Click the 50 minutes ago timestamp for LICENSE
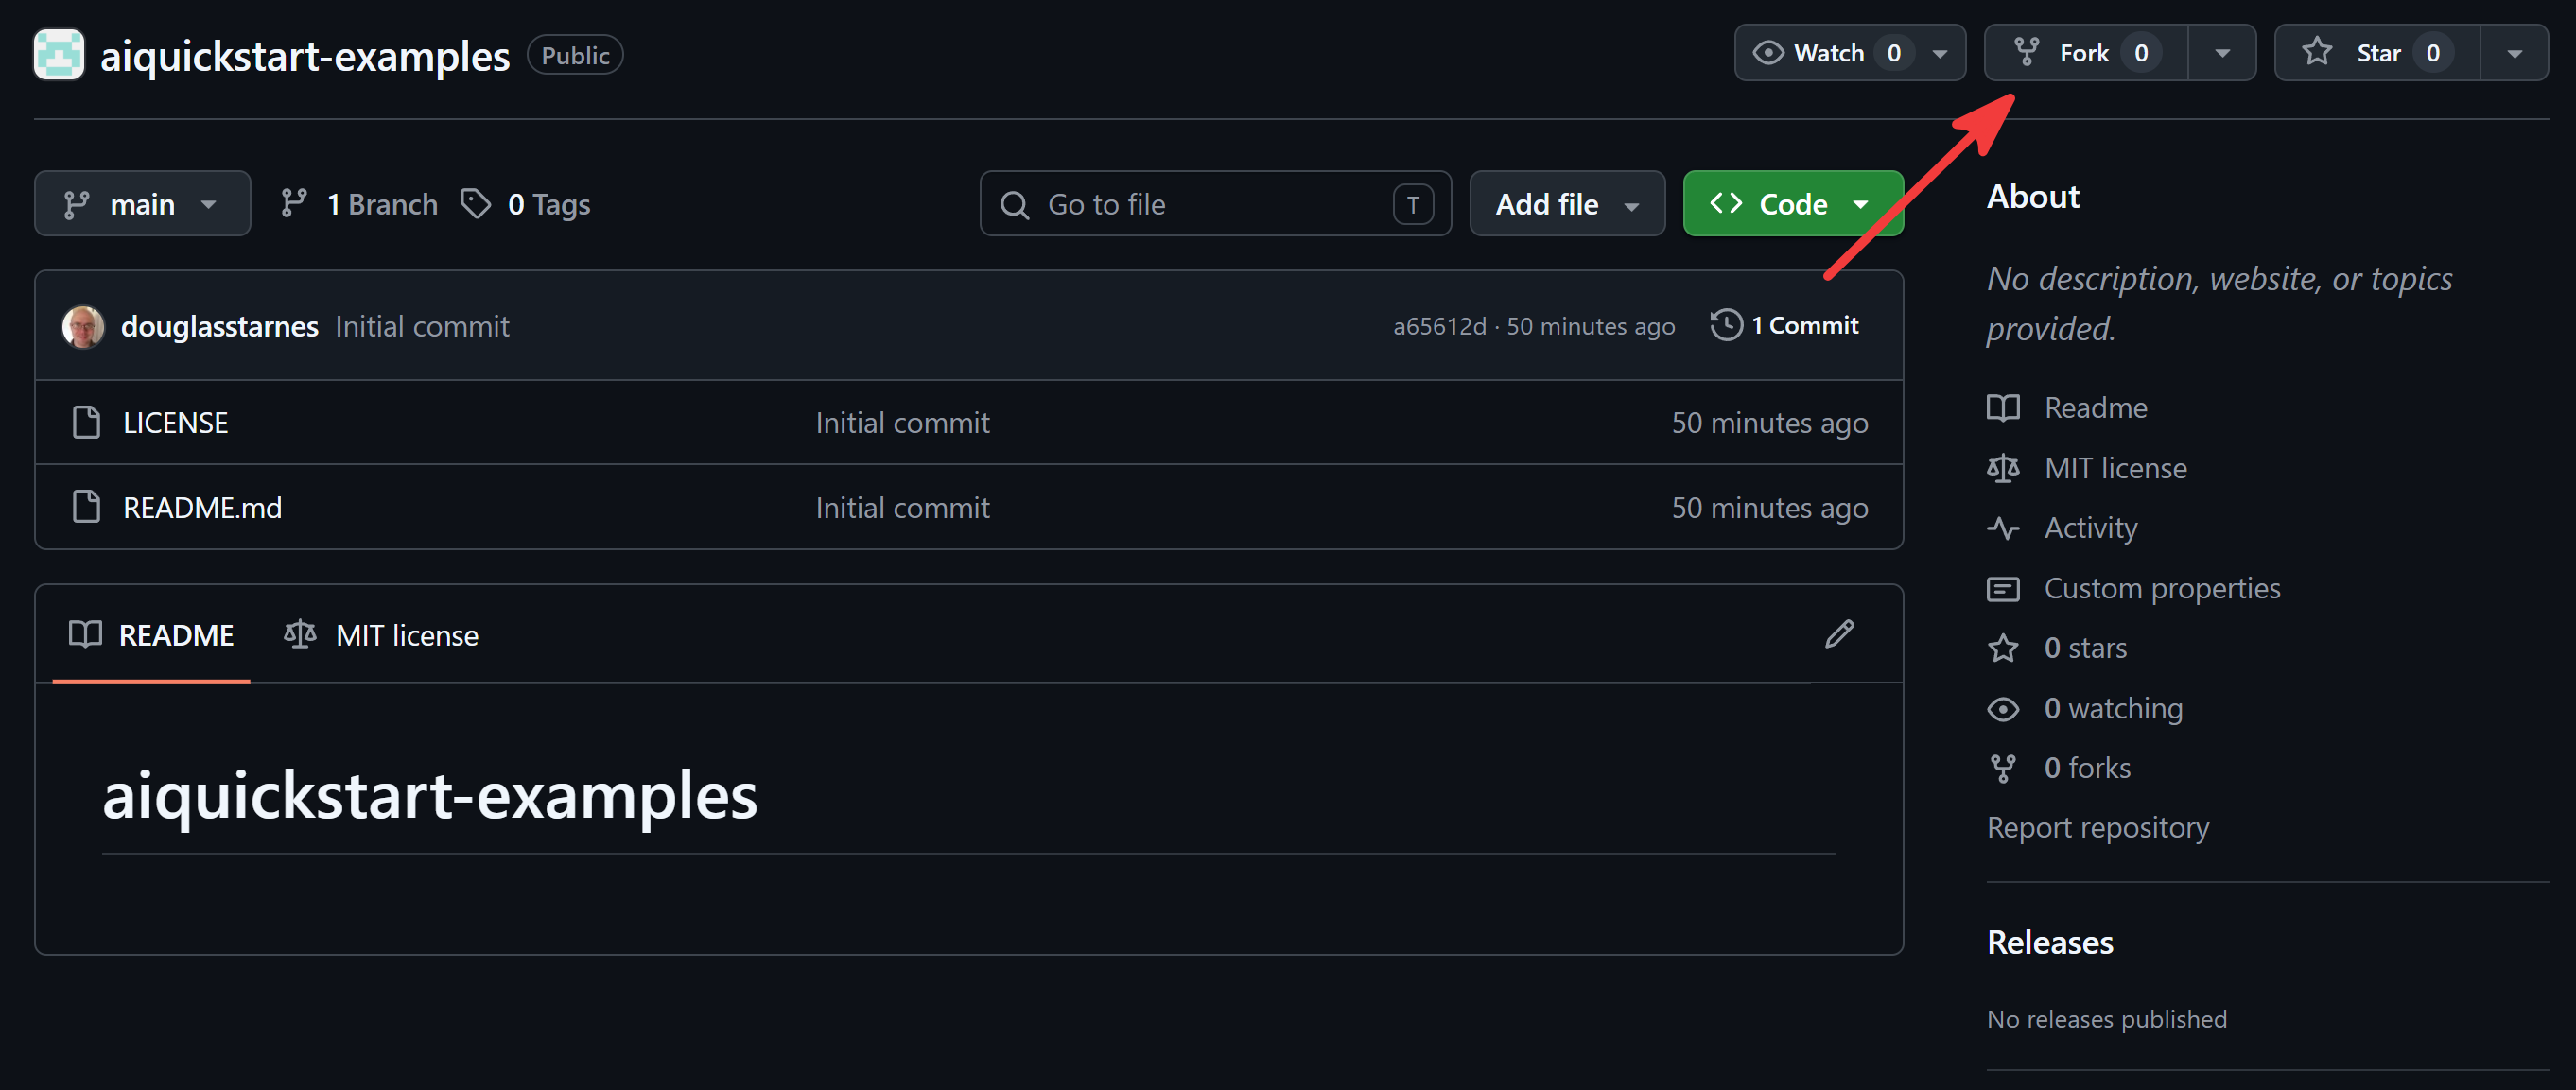This screenshot has height=1090, width=2576. (1770, 423)
